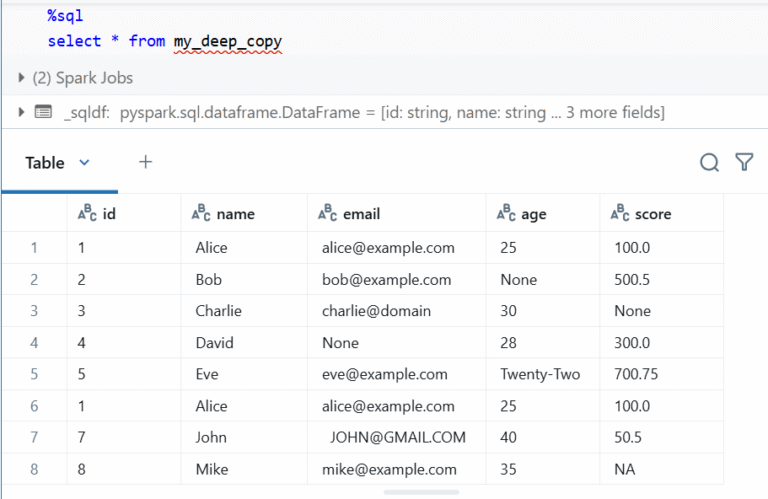Click the my_deep_copy table name in query
Viewport: 768px width, 499px height.
(226, 41)
